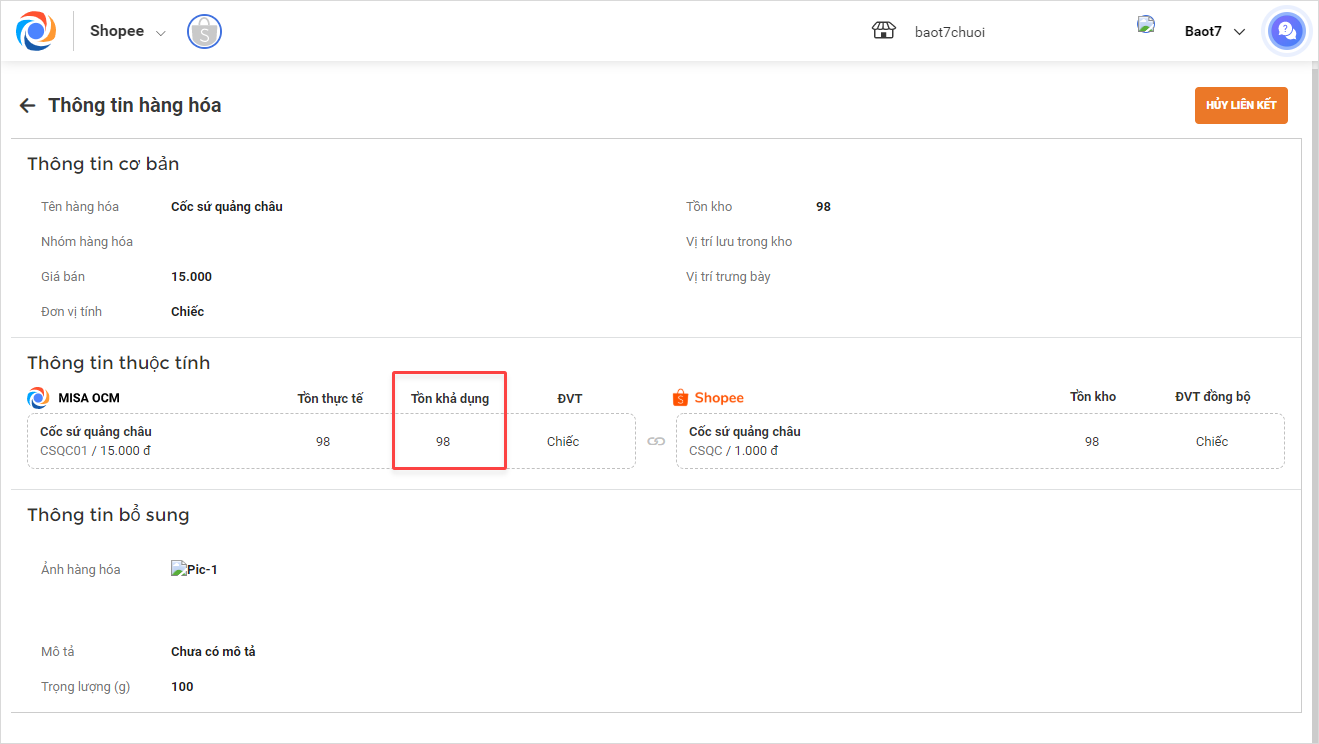Image resolution: width=1319 pixels, height=744 pixels.
Task: Click the link chain icon between products
Action: [x=656, y=441]
